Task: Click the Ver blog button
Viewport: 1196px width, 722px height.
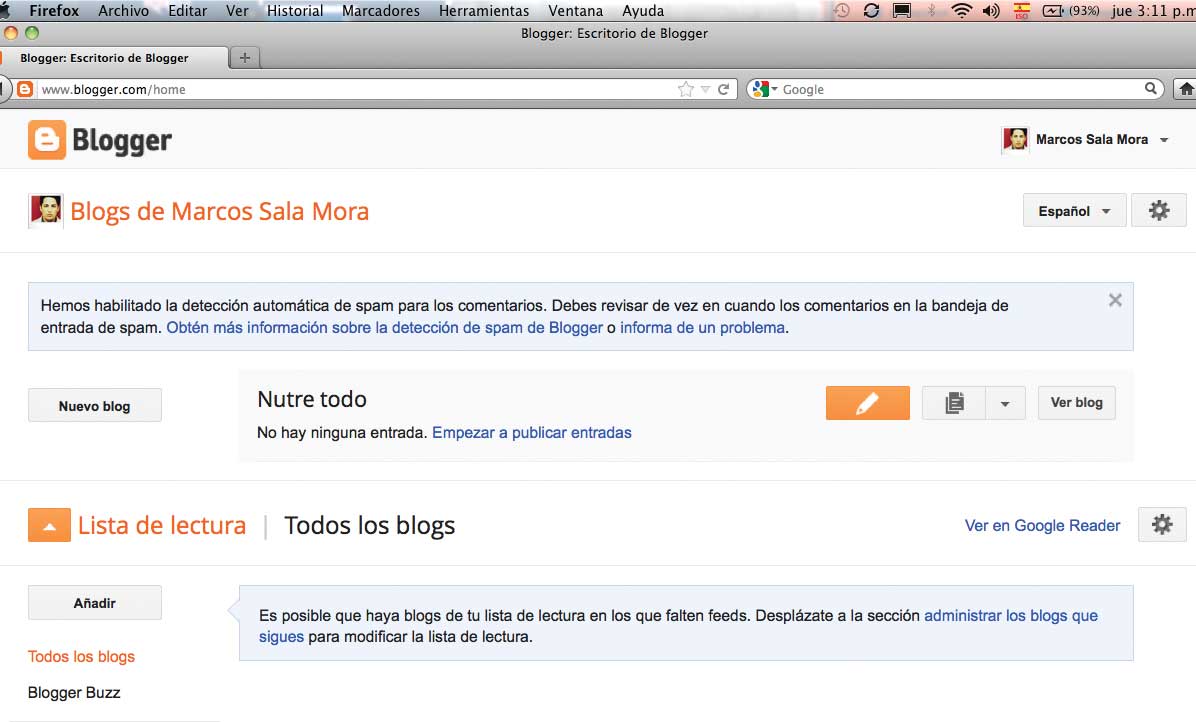Action: pos(1076,403)
